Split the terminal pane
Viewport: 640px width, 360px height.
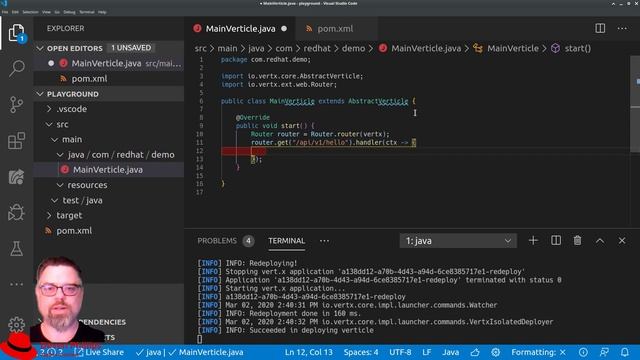click(x=556, y=240)
